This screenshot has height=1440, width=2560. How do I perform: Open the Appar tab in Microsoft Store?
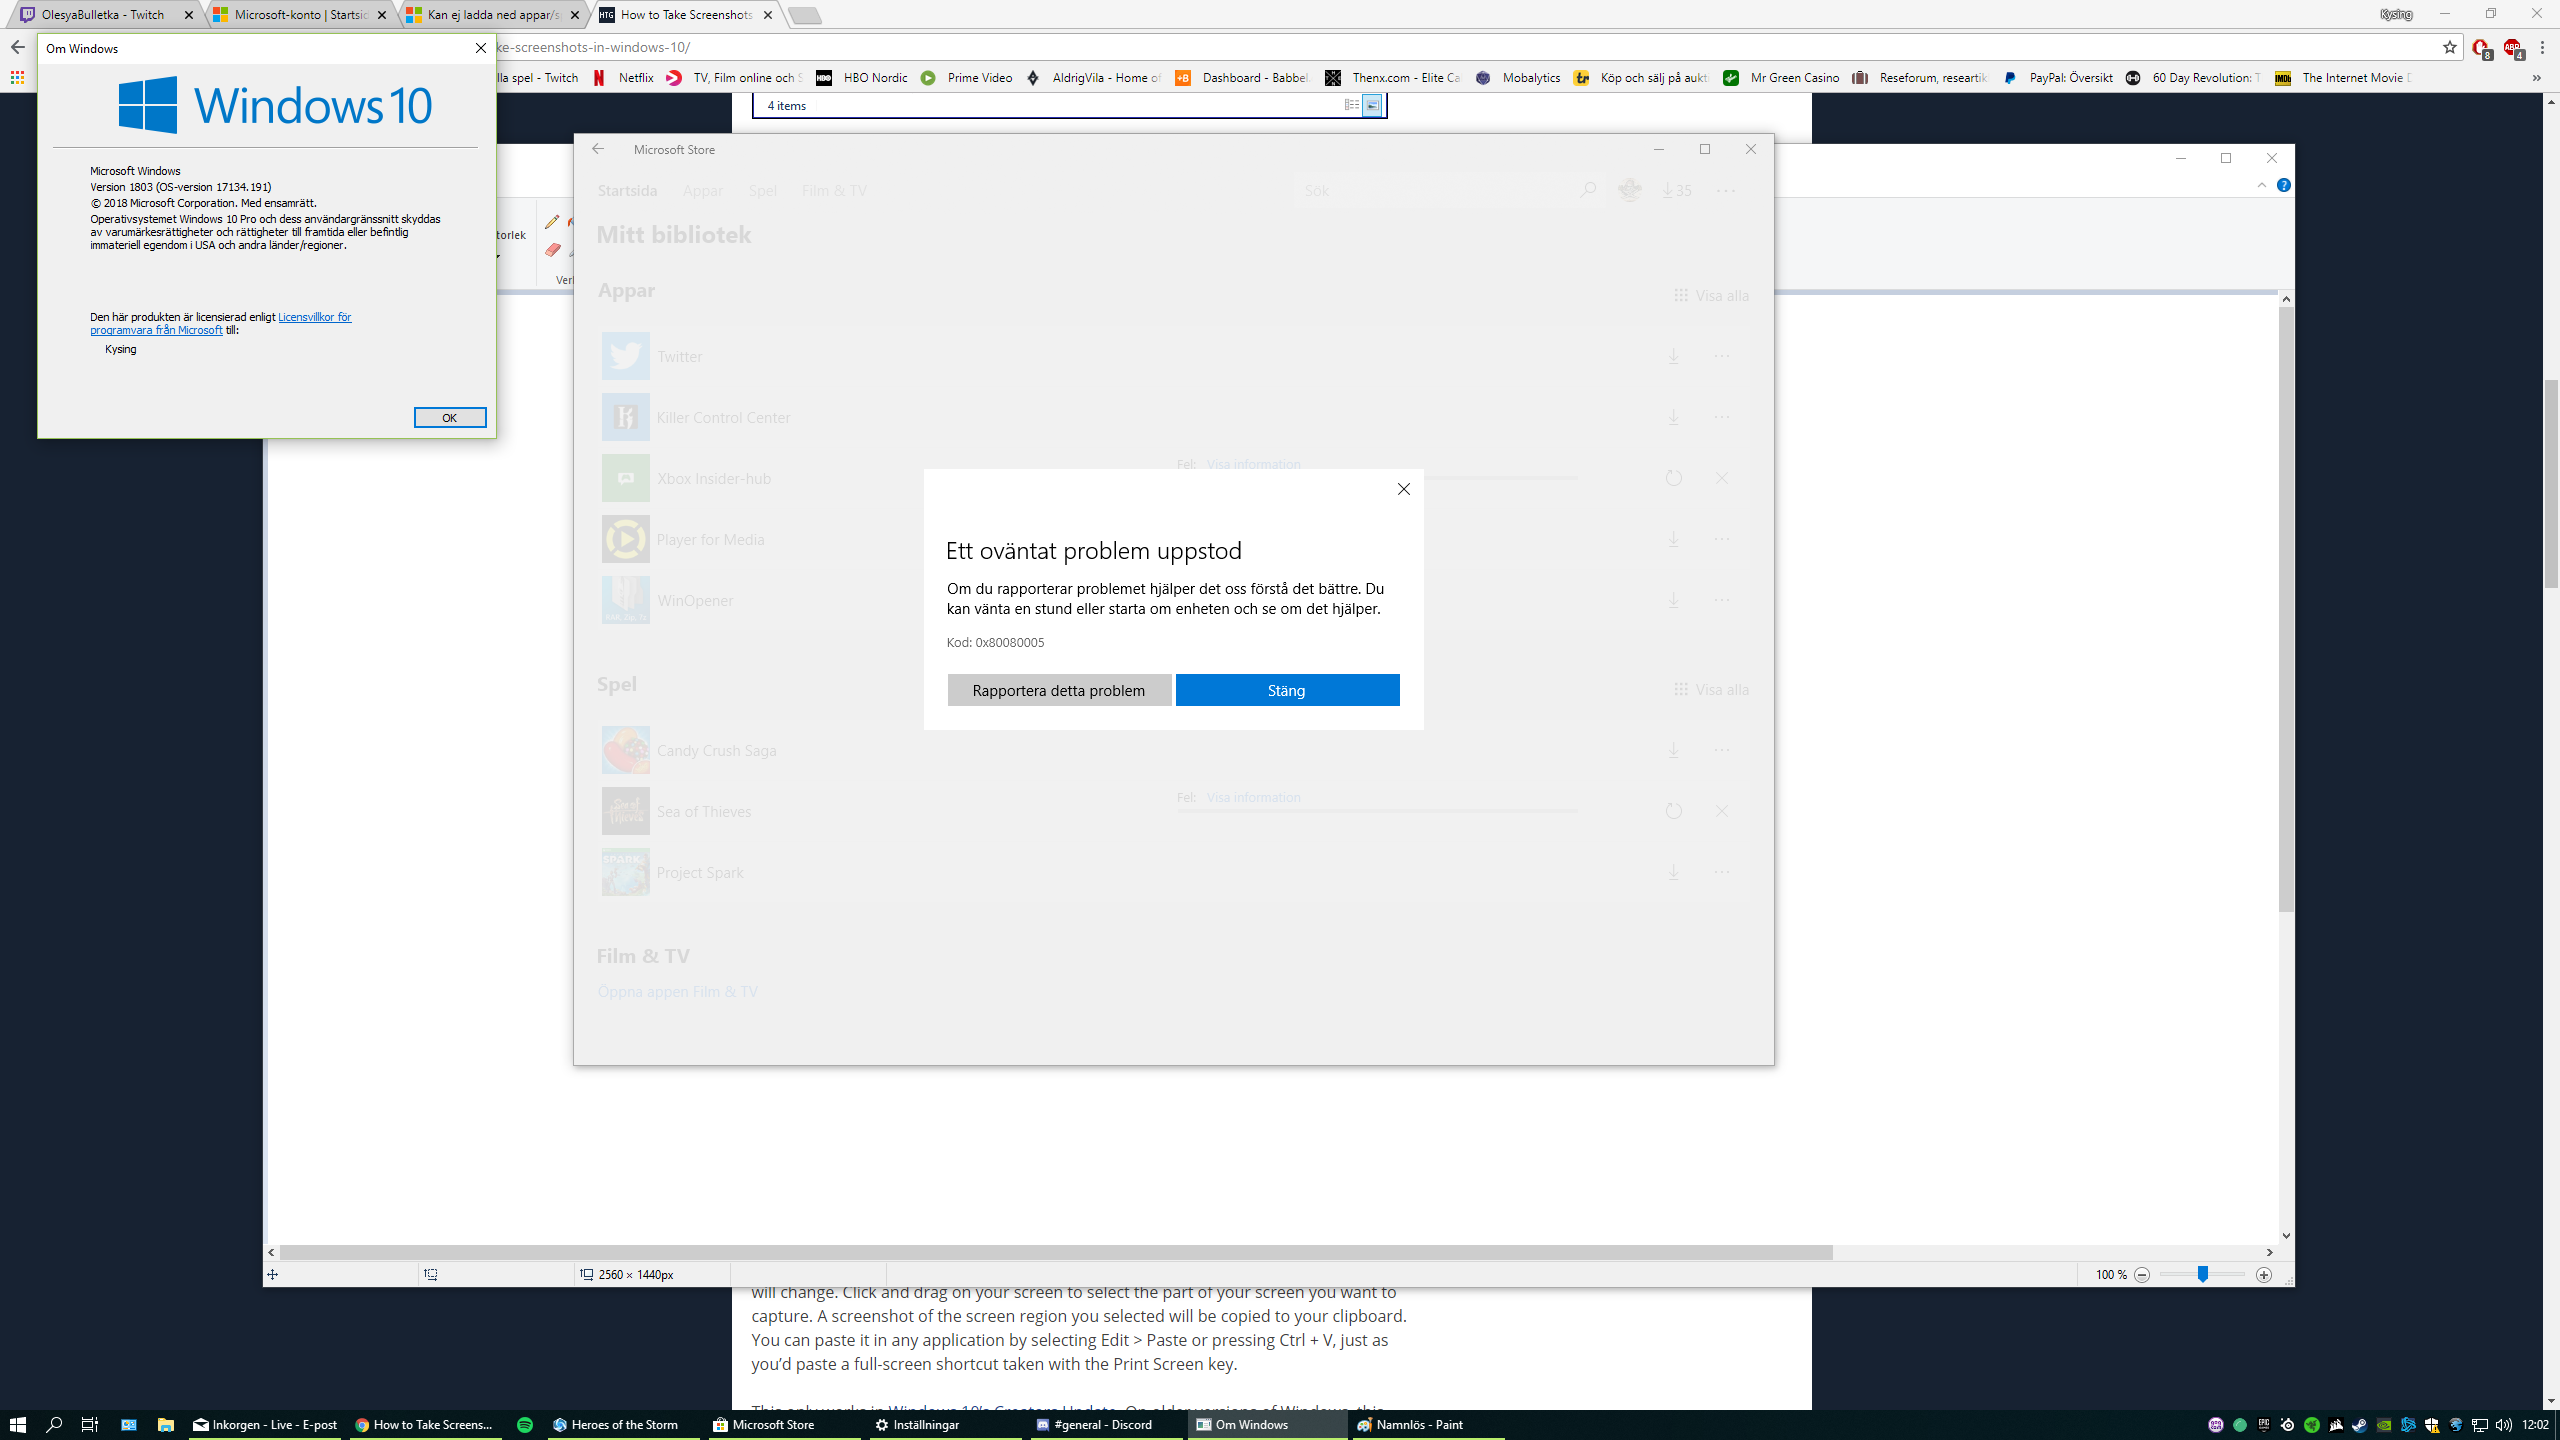tap(703, 191)
